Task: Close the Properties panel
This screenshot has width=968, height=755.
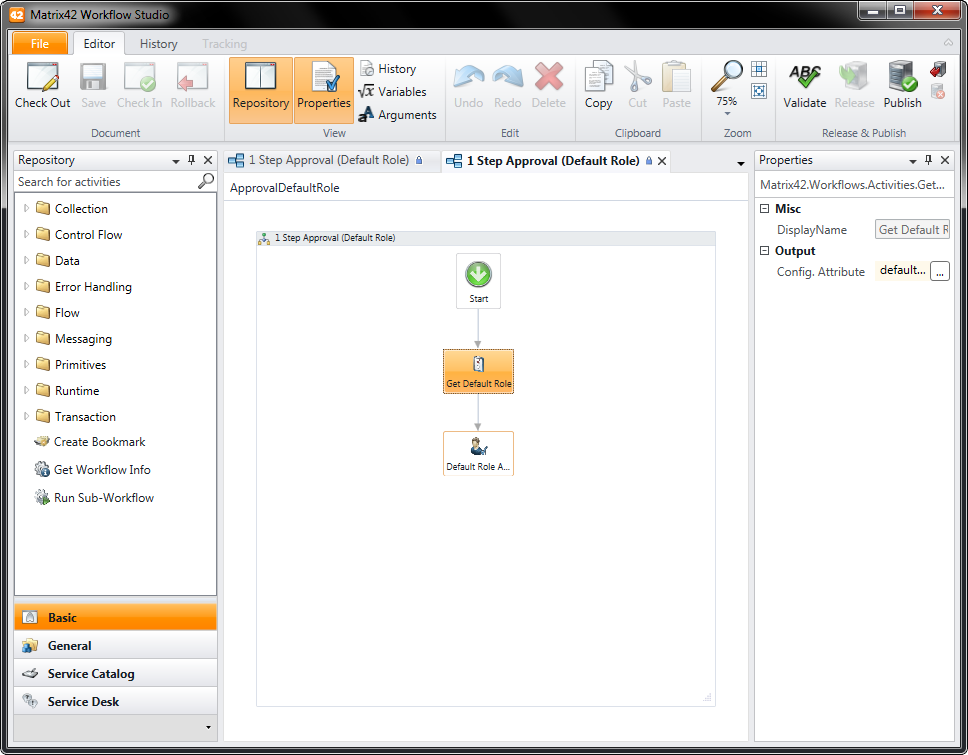Action: tap(945, 160)
